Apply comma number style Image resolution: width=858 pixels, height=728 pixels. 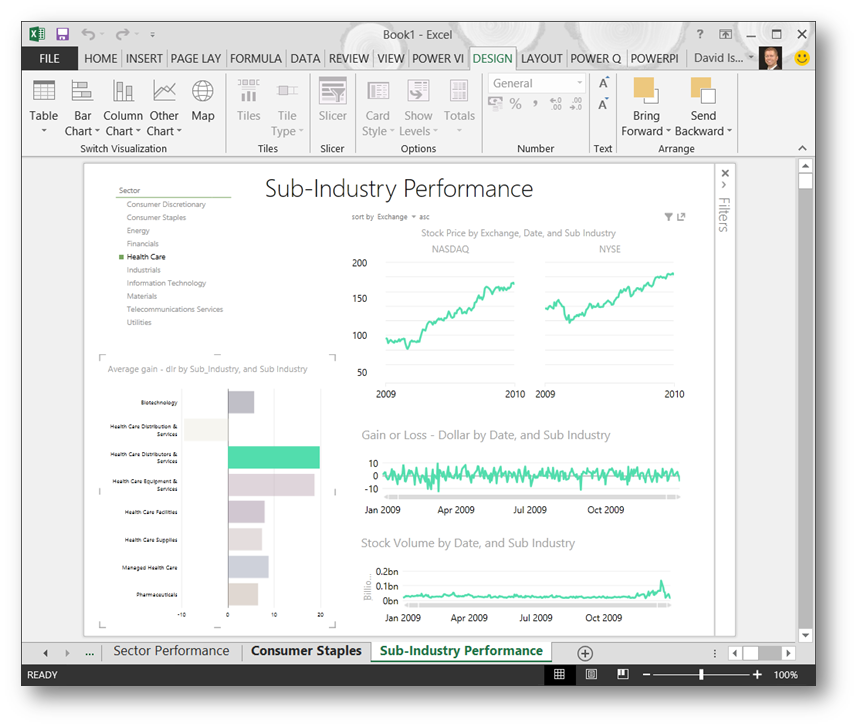pyautogui.click(x=535, y=103)
